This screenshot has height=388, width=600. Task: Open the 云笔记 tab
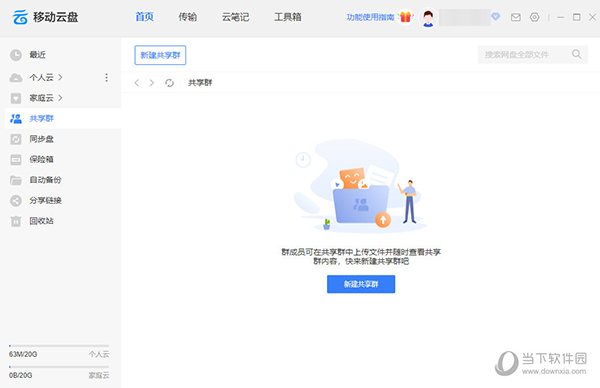coord(235,17)
